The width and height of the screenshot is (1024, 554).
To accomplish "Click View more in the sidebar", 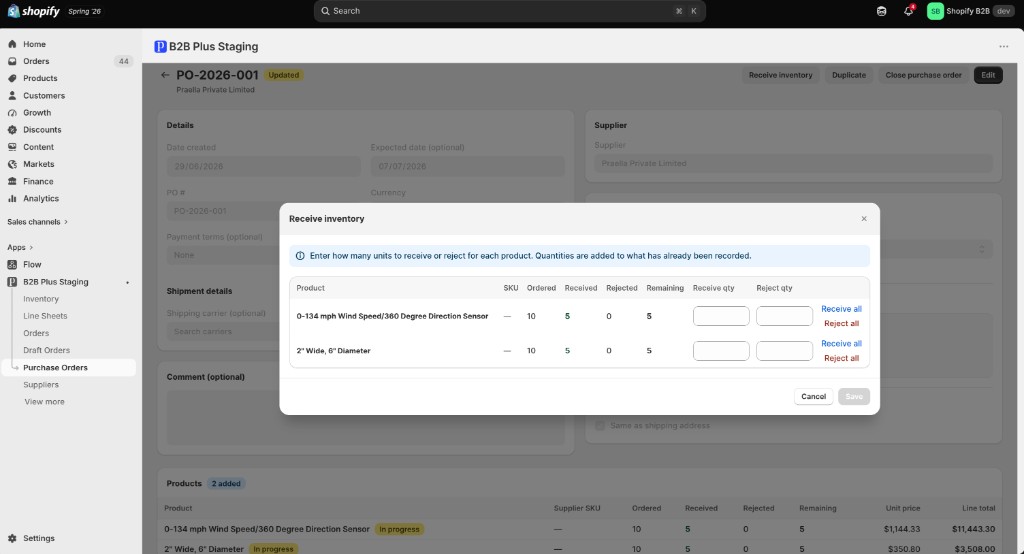I will coord(44,402).
